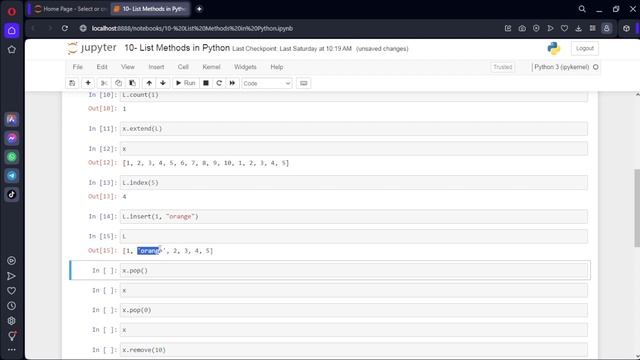Click the x.pop() code cell
Image resolution: width=640 pixels, height=360 pixels.
(353, 270)
